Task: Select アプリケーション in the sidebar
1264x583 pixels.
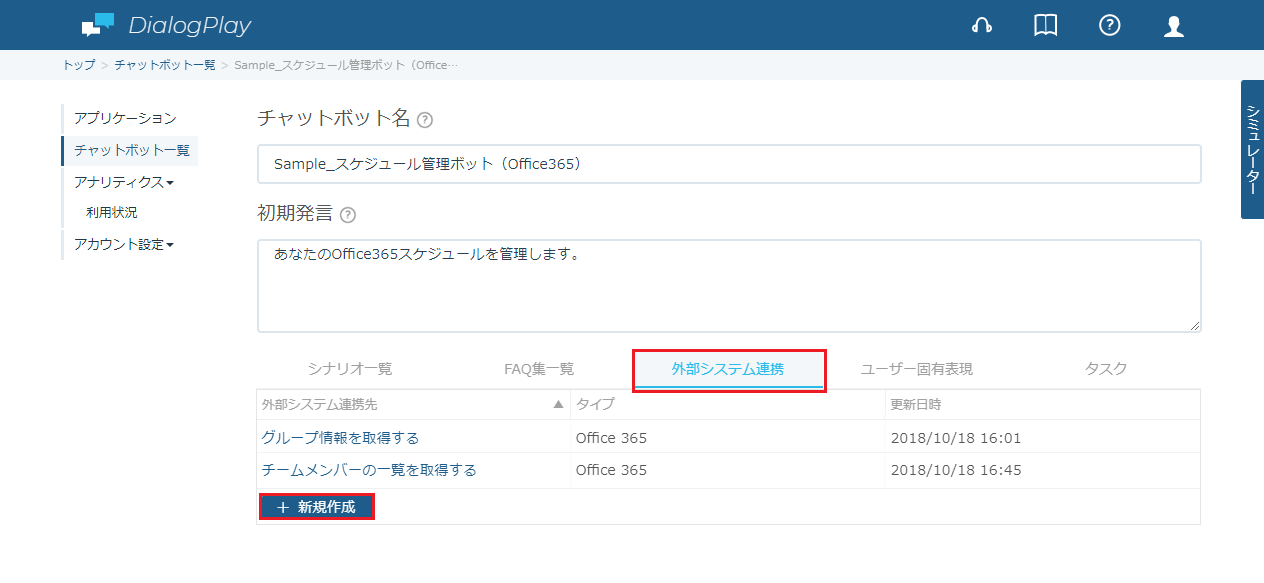Action: coord(125,119)
